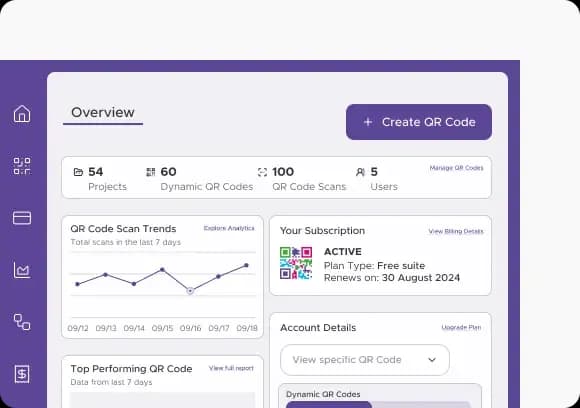Click the 'Your Subscription' heading
This screenshot has height=408, width=580.
click(322, 231)
